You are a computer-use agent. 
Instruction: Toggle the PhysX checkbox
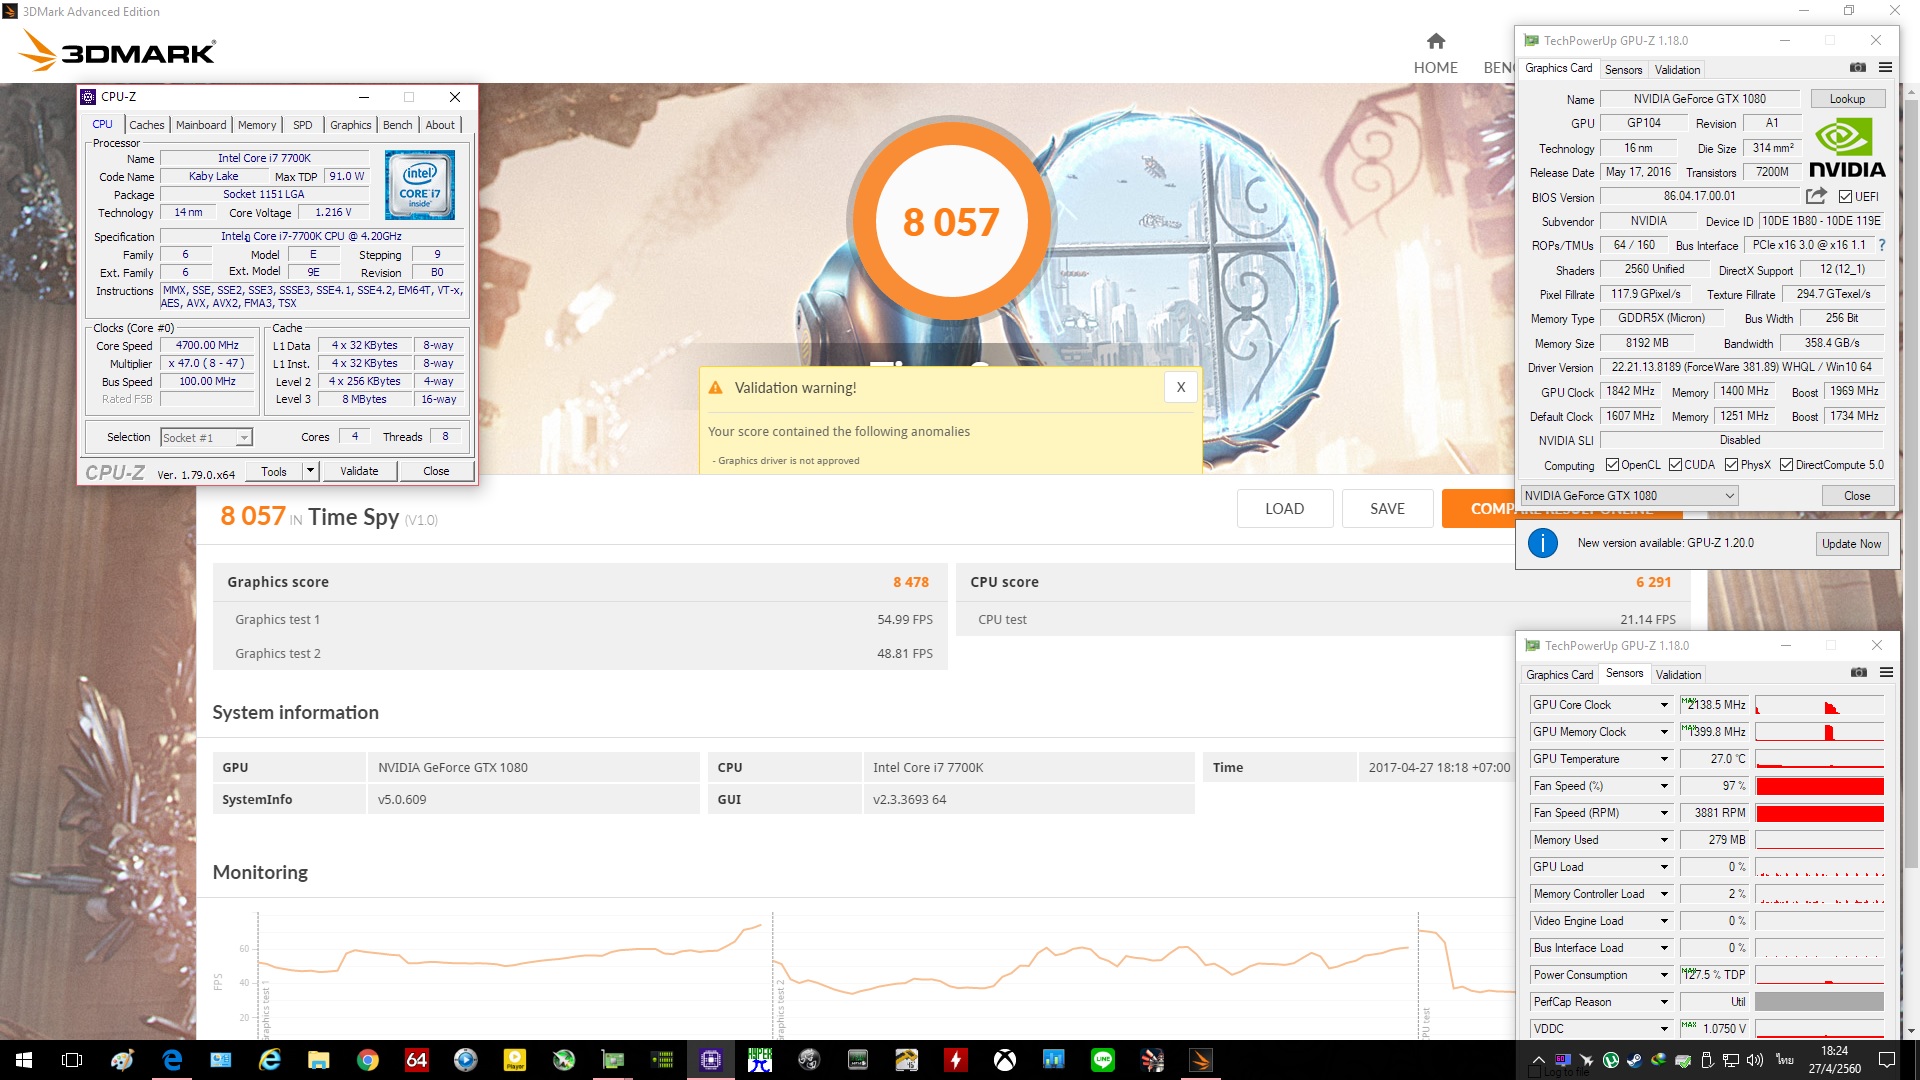(1731, 465)
